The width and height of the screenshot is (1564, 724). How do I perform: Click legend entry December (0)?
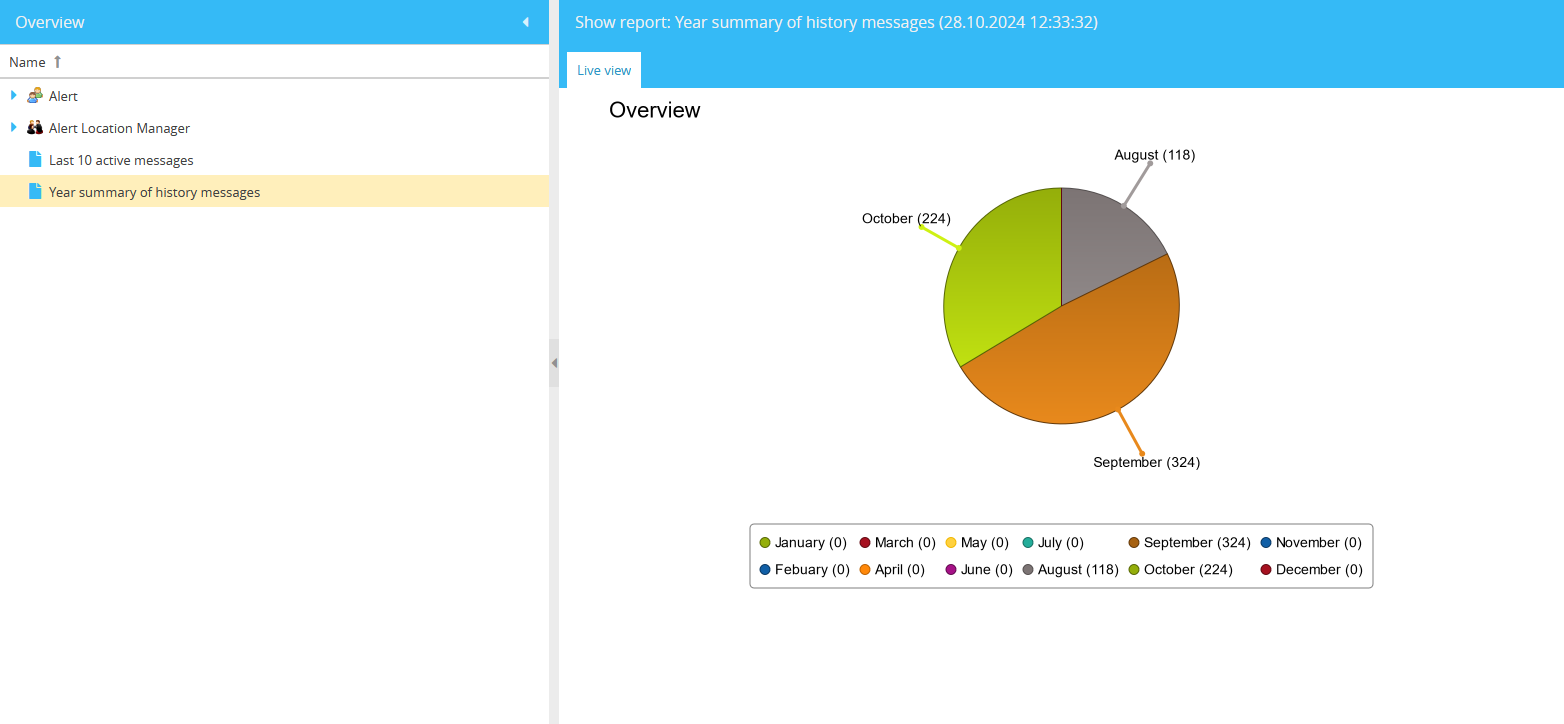1319,570
